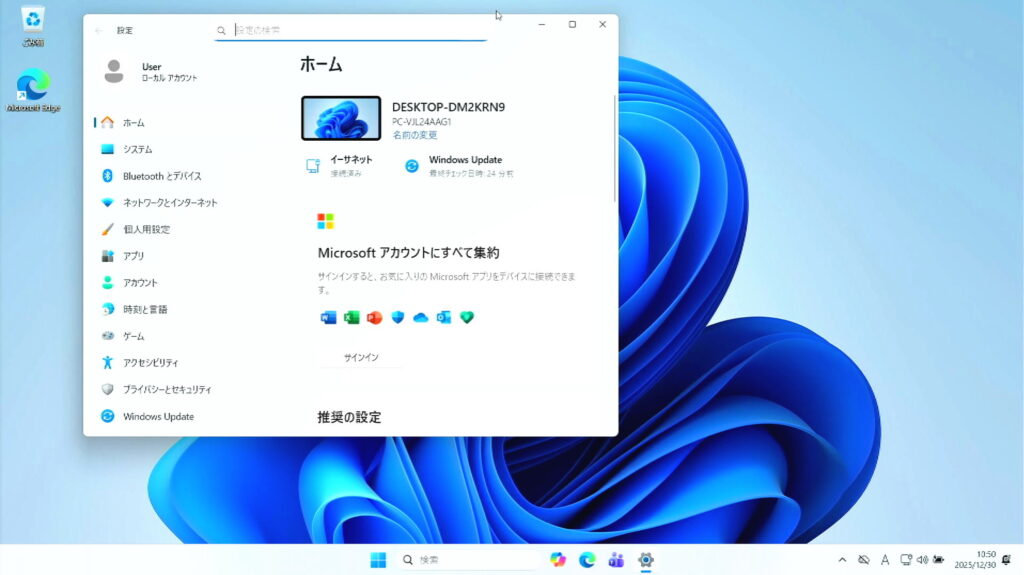Click the desktop wallpaper thumbnail preview

coord(341,119)
